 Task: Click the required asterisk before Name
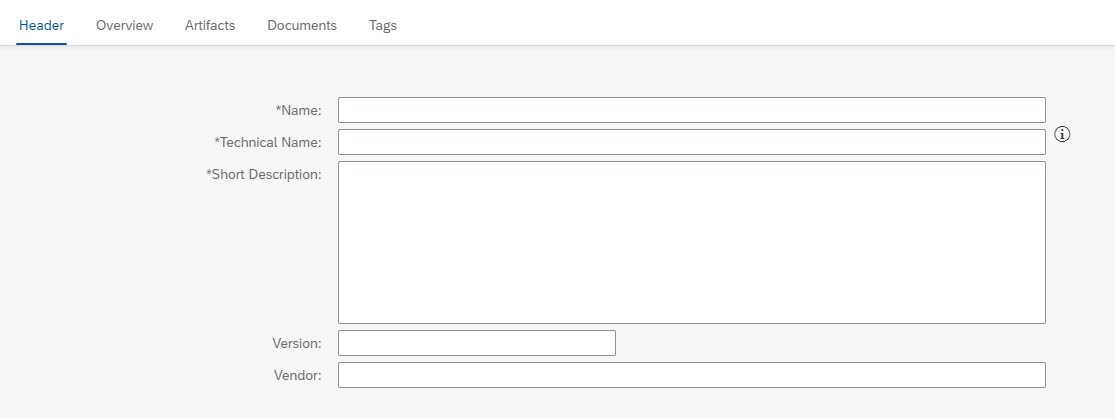coord(278,109)
